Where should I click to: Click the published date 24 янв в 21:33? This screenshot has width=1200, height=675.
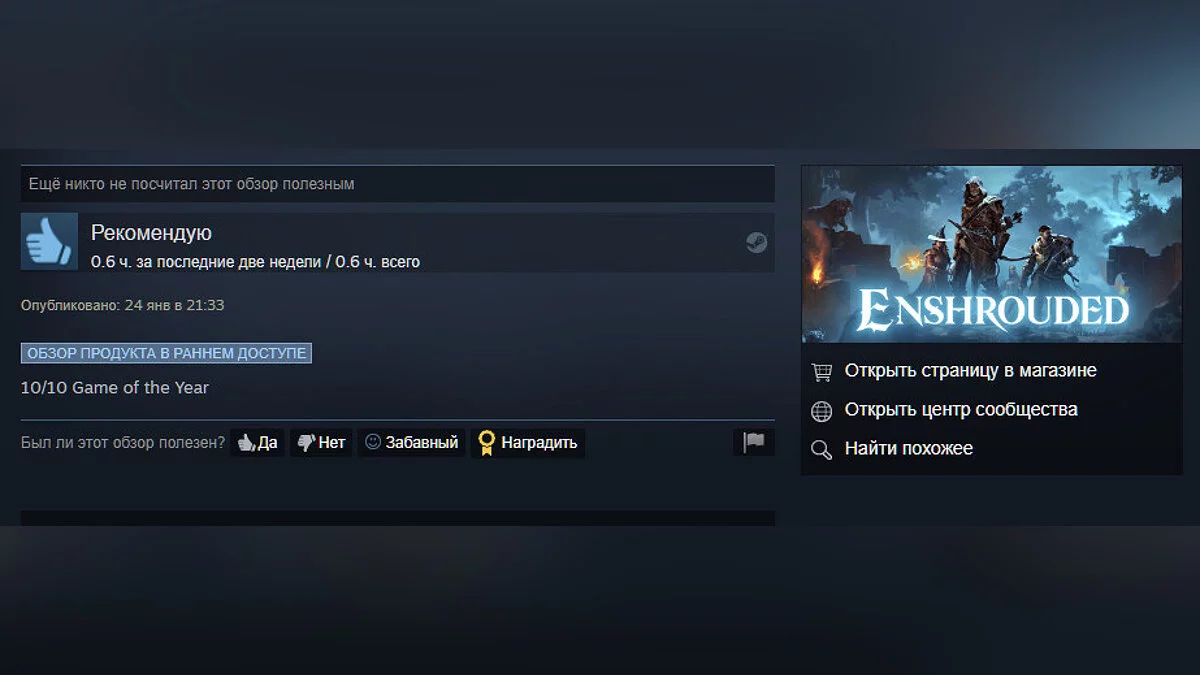coord(174,305)
